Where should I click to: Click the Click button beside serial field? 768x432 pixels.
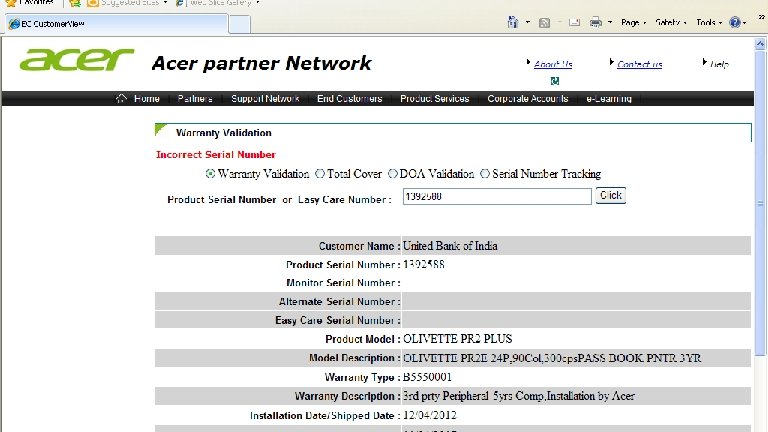610,195
